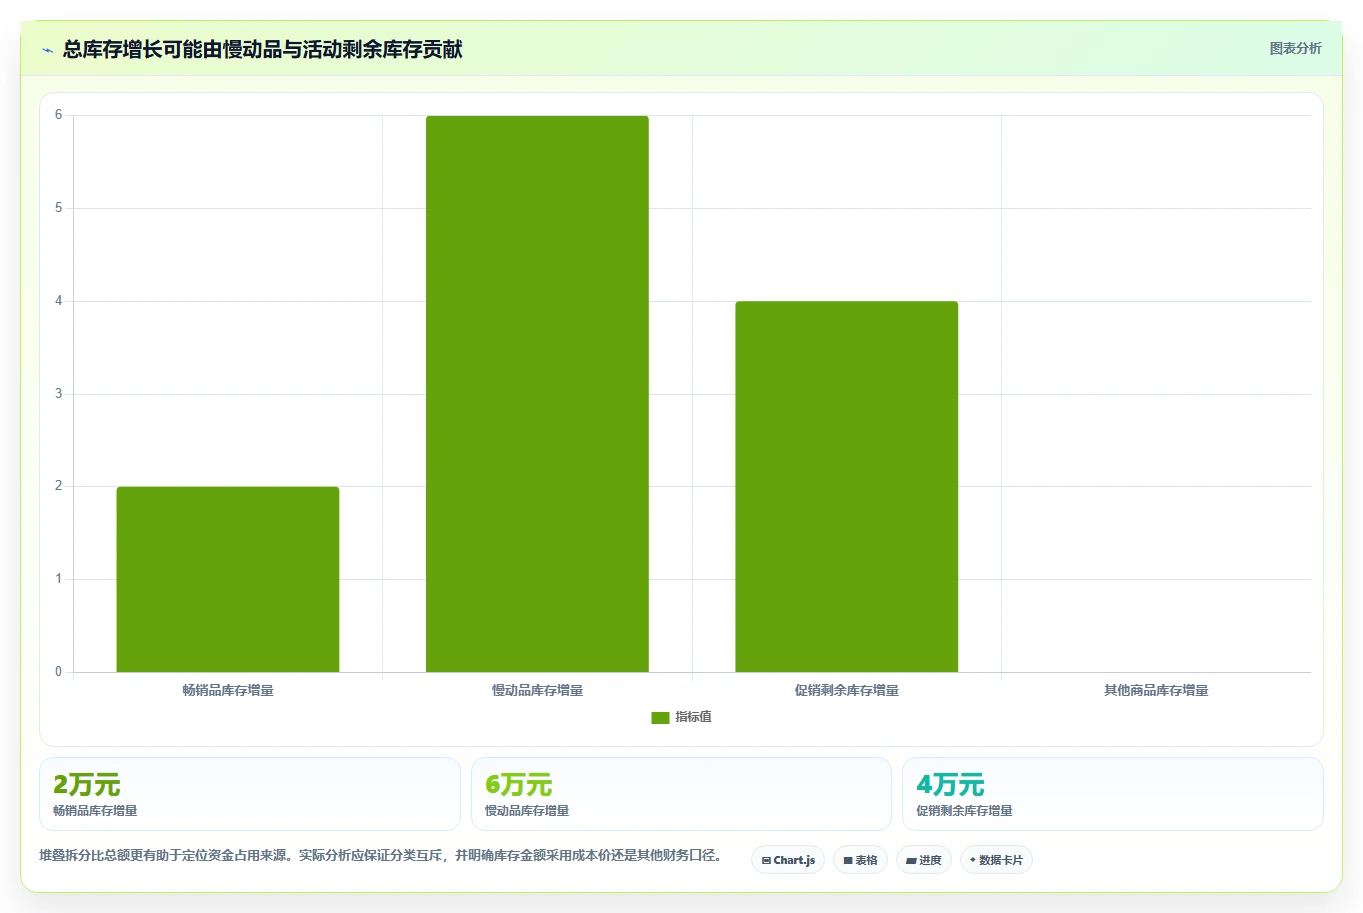Select the 促销剩余库存增量 bar in the chart

[x=846, y=486]
